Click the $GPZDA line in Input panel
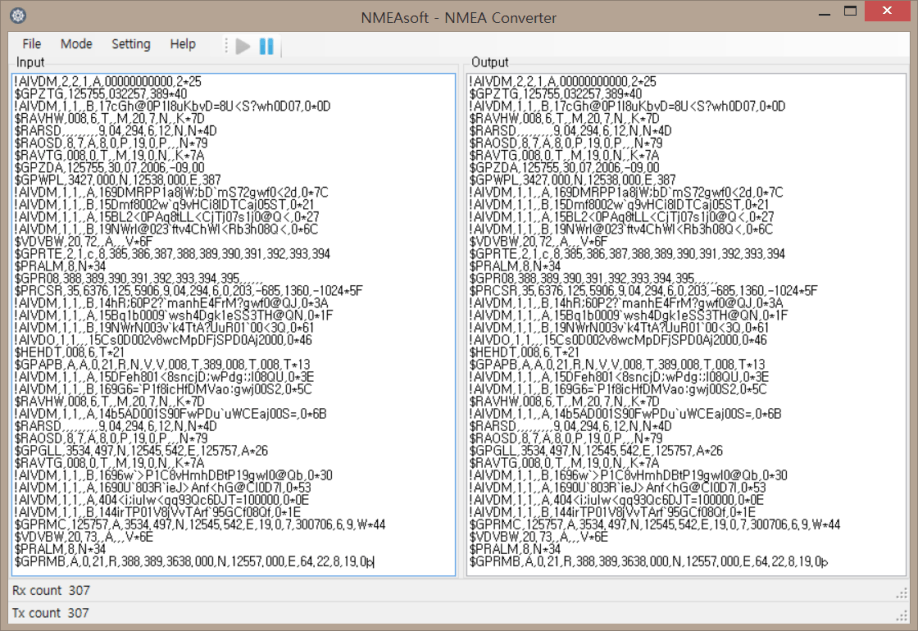This screenshot has width=918, height=631. click(109, 168)
